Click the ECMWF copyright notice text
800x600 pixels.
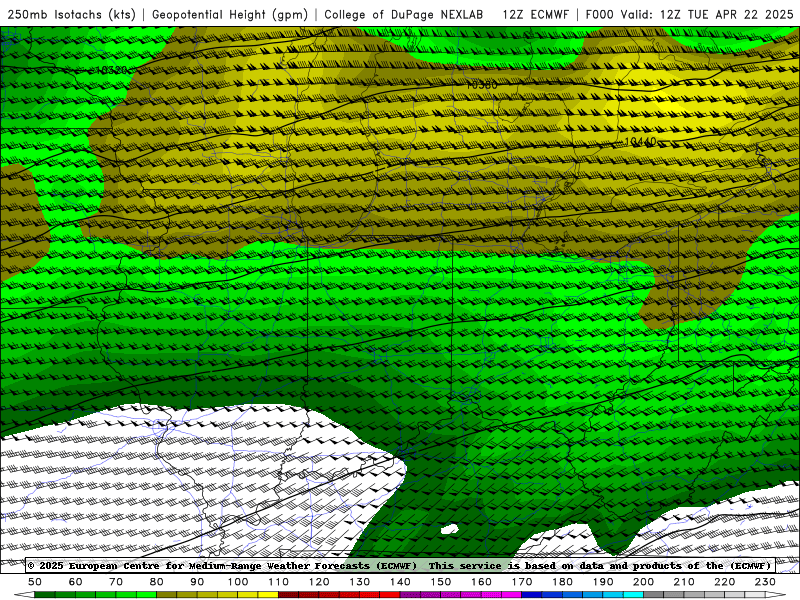point(222,565)
